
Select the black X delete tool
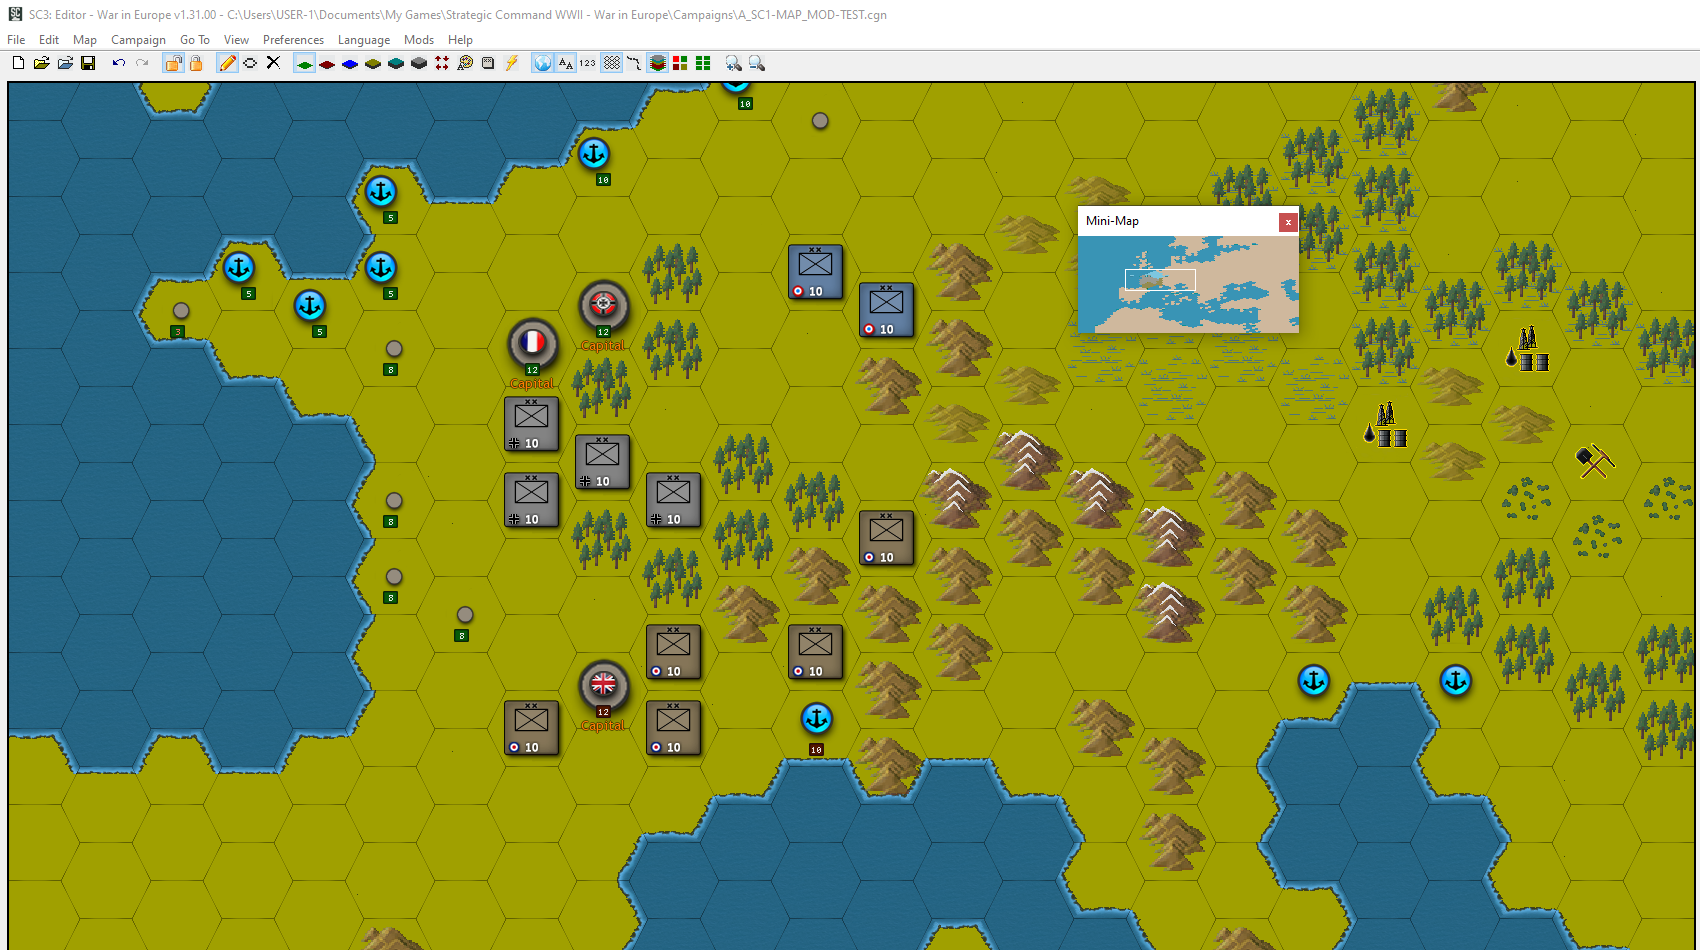point(273,63)
